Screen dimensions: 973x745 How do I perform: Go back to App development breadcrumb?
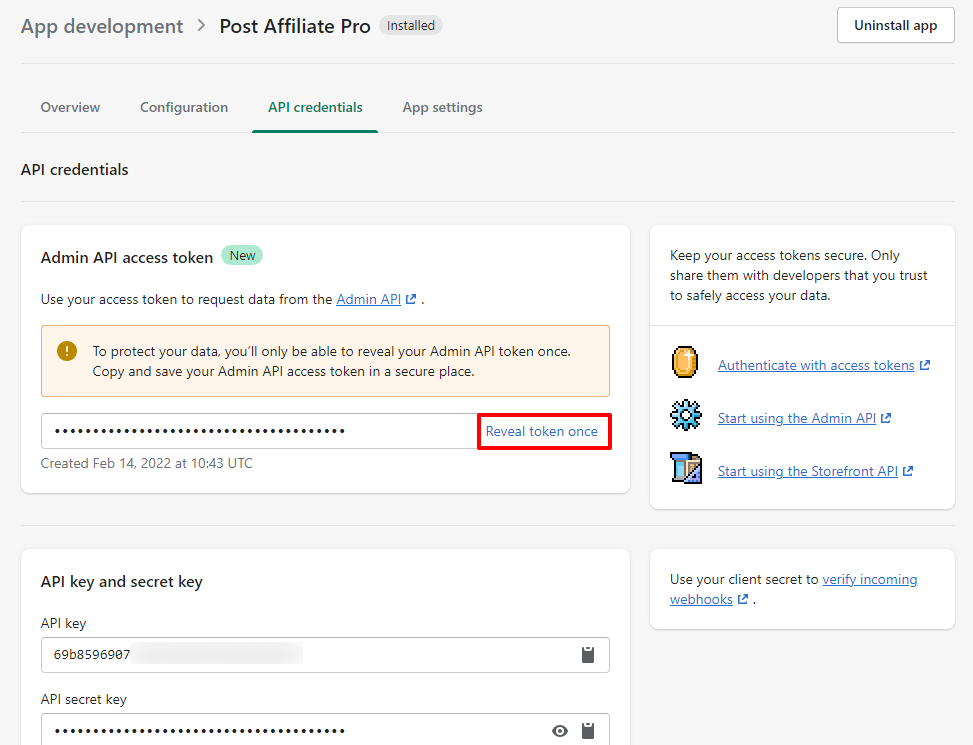[x=102, y=26]
